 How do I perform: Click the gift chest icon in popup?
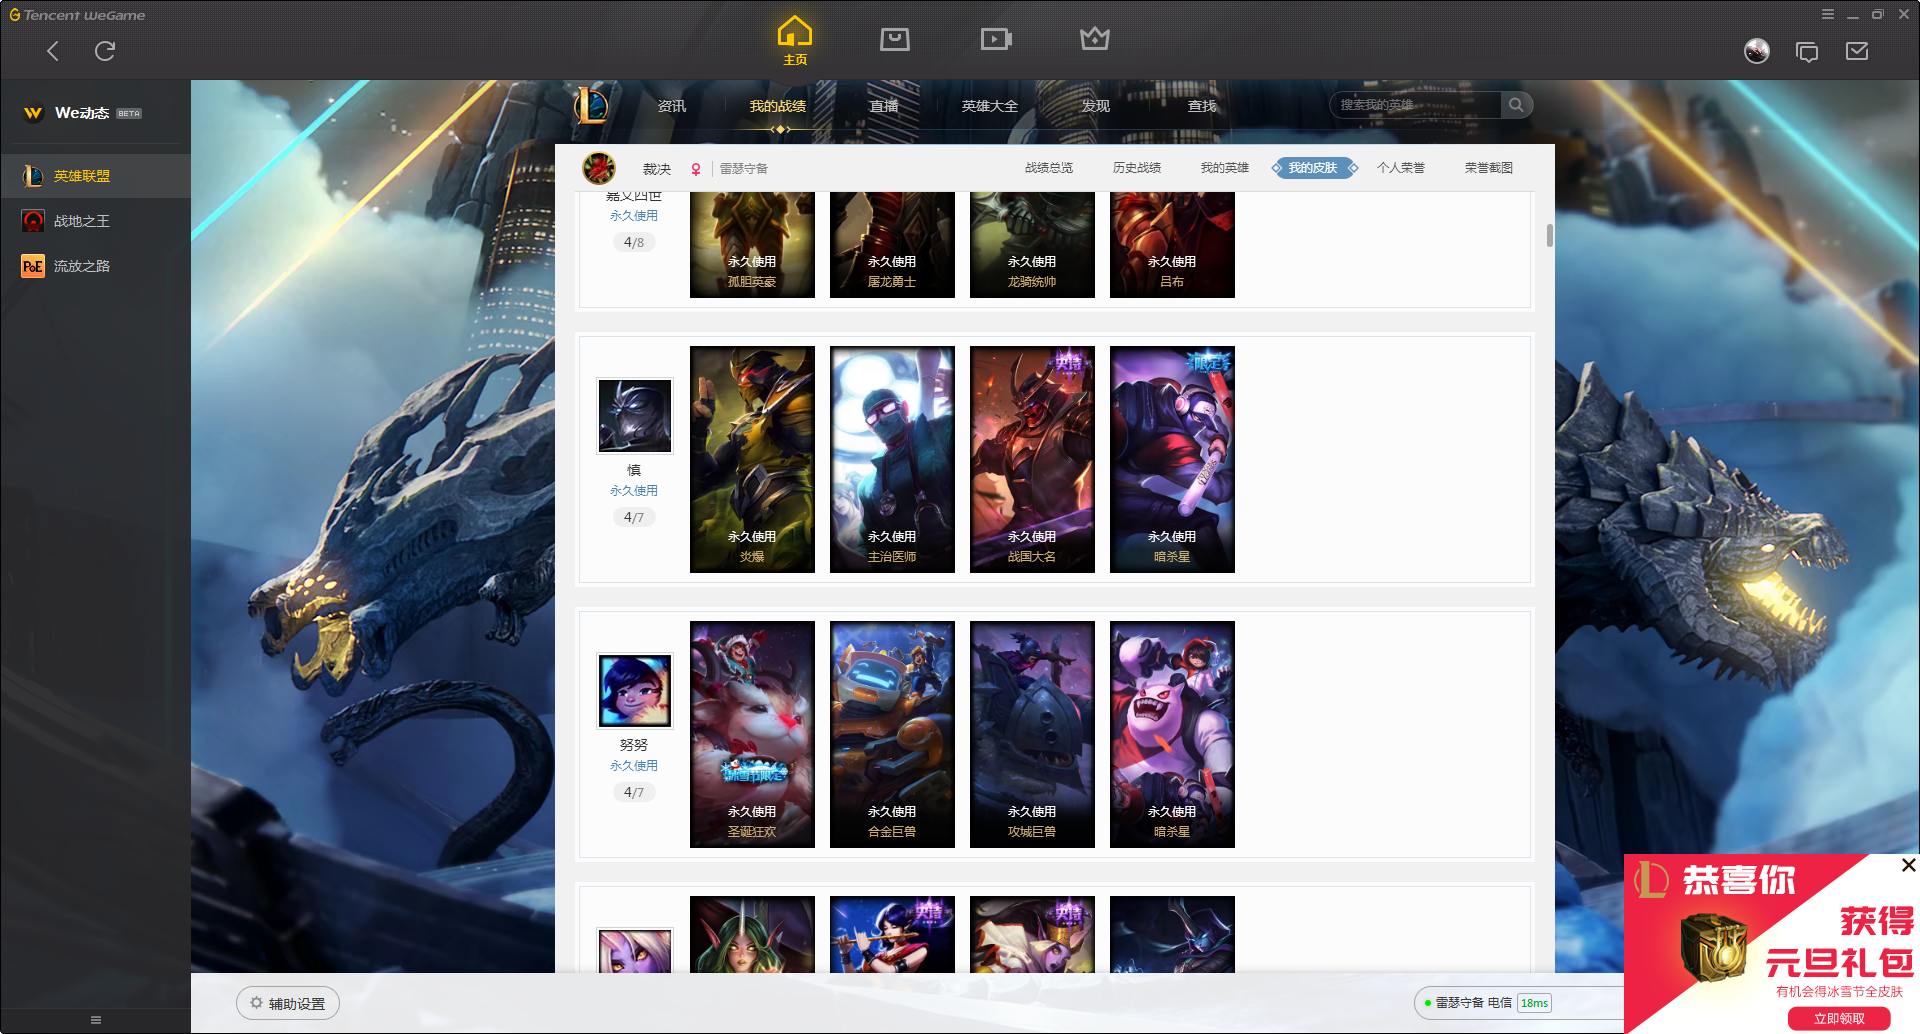(1713, 947)
